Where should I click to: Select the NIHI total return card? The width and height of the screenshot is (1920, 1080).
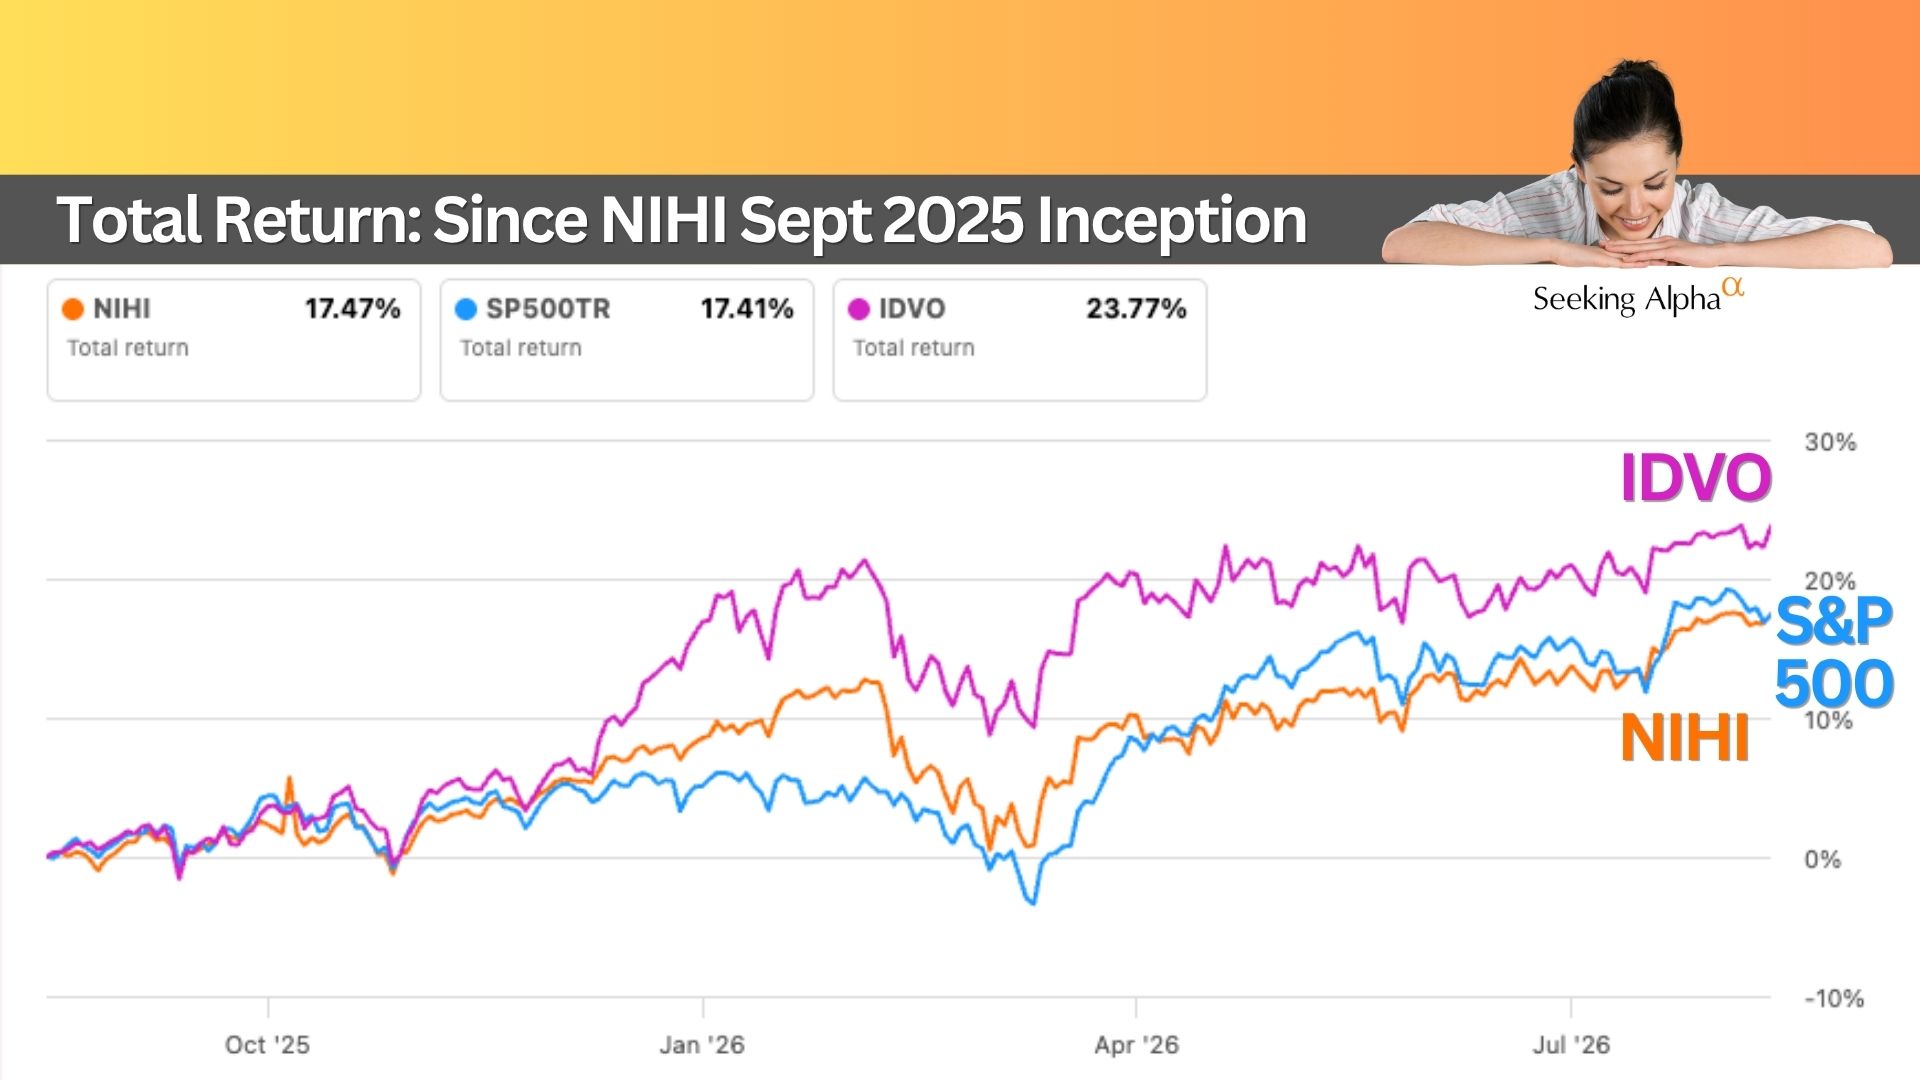tap(234, 340)
